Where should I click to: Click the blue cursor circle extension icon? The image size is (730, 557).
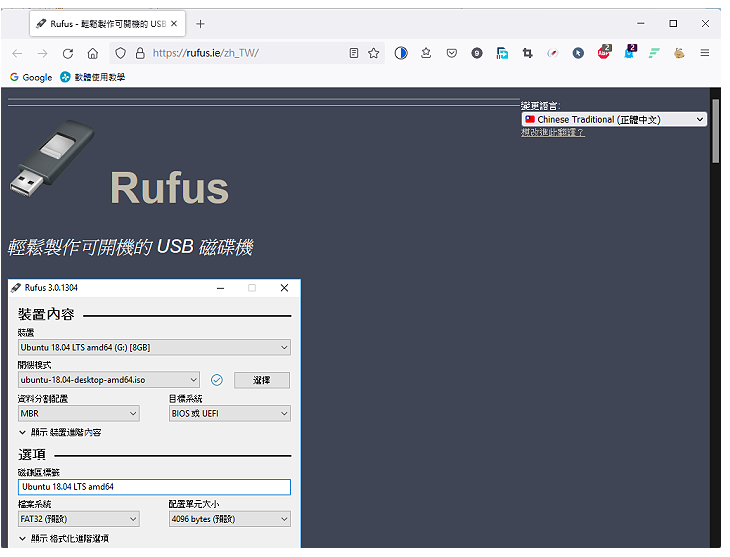[578, 54]
